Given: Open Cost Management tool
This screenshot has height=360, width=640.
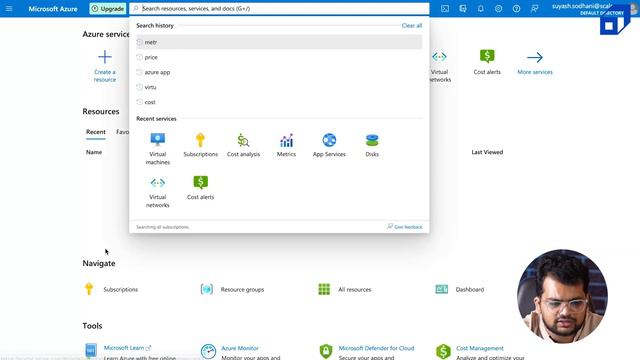Looking at the screenshot, I should tap(480, 348).
